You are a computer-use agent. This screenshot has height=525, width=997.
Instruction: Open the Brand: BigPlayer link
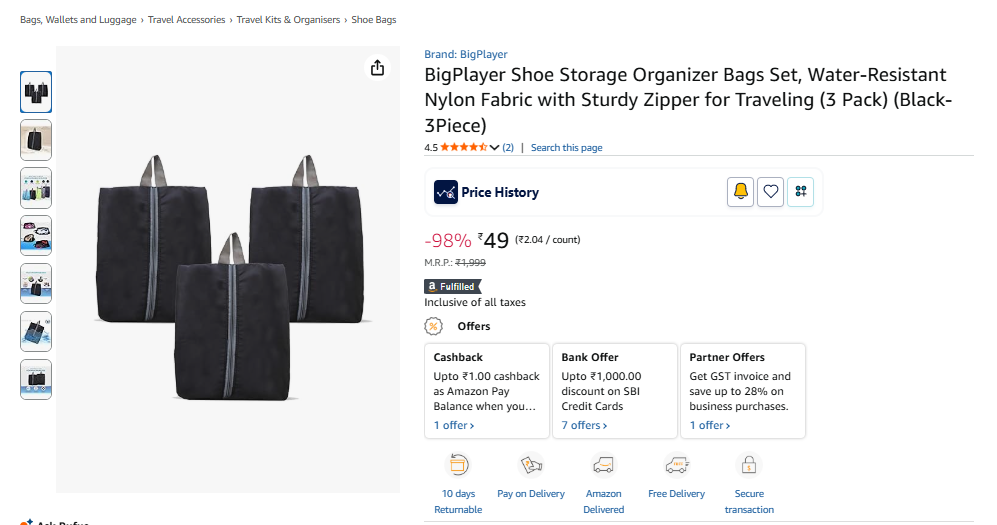(x=465, y=54)
